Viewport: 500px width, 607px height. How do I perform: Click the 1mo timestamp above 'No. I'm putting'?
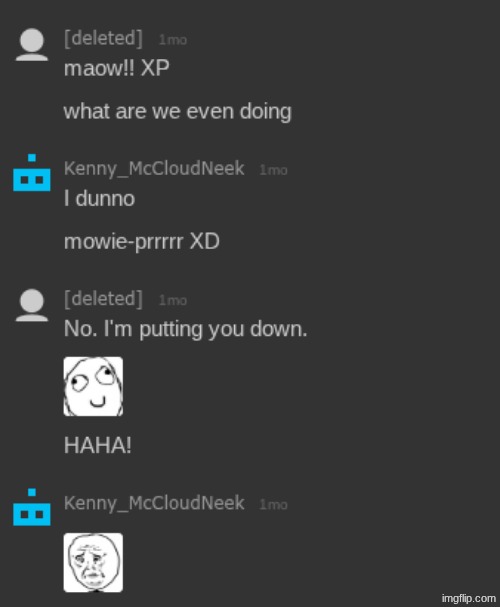point(173,300)
